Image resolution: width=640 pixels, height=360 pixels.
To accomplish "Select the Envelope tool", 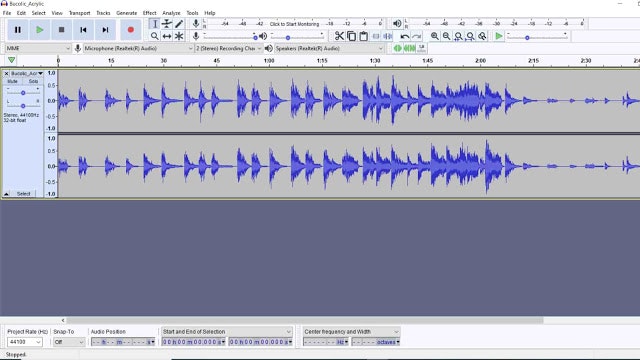I will click(x=167, y=24).
